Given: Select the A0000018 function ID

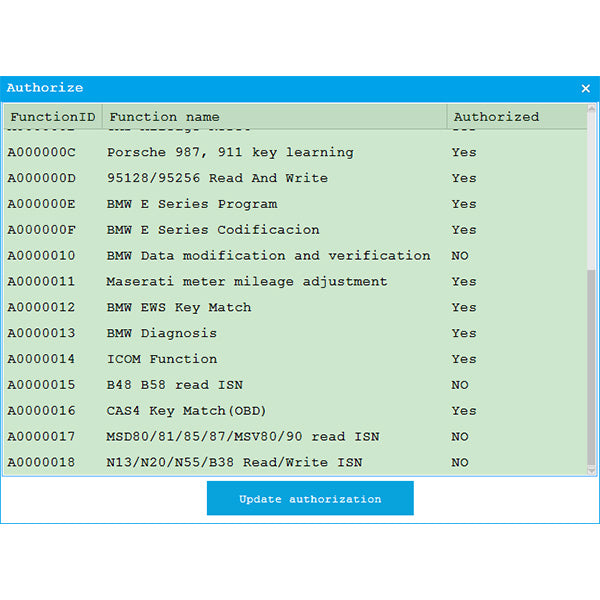Looking at the screenshot, I should click(x=41, y=462).
